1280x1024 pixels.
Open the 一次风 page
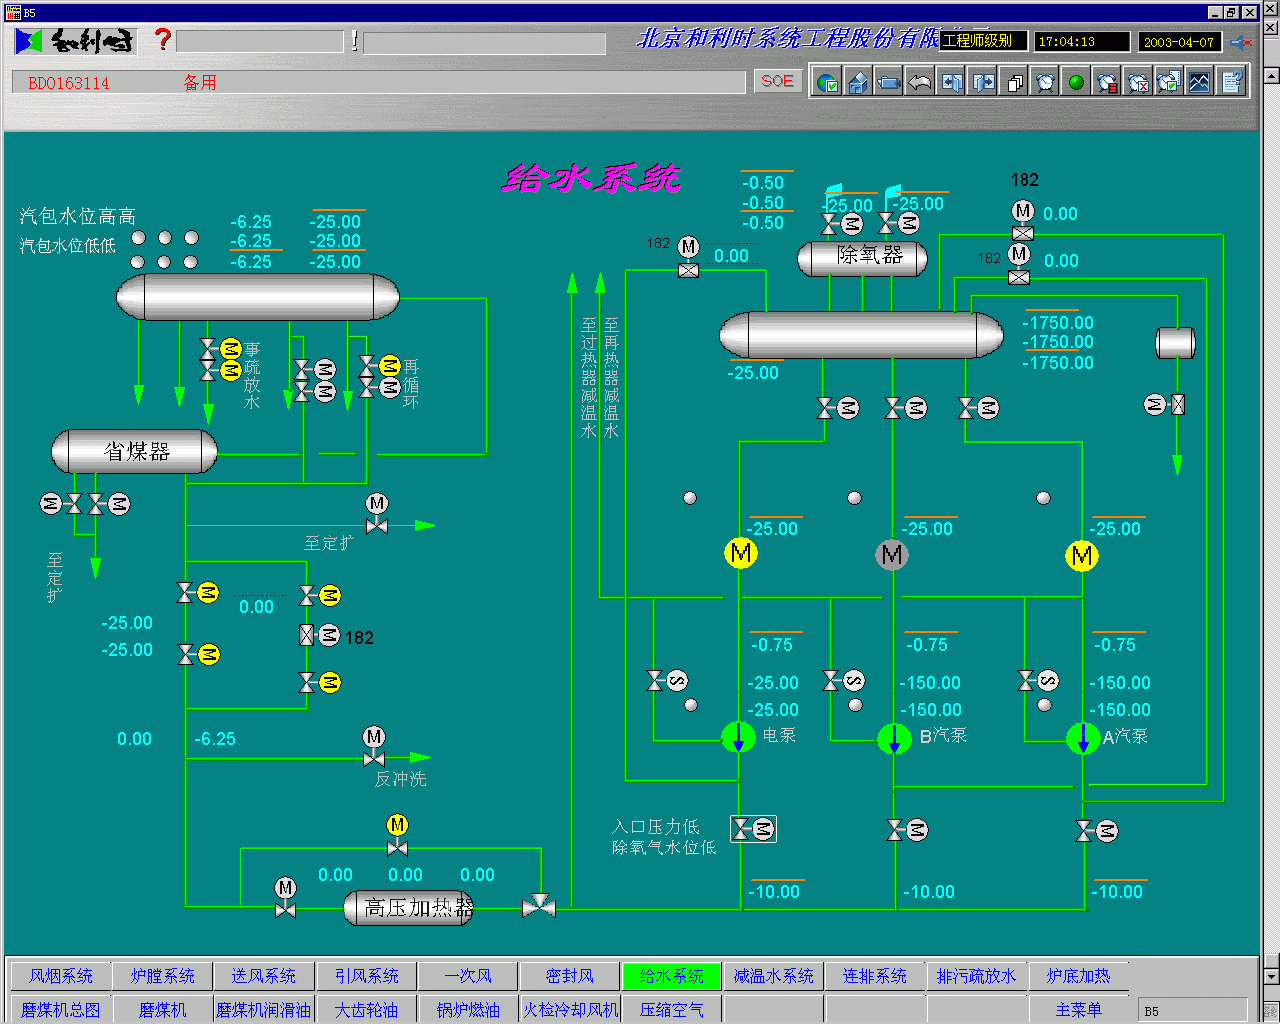[x=468, y=976]
